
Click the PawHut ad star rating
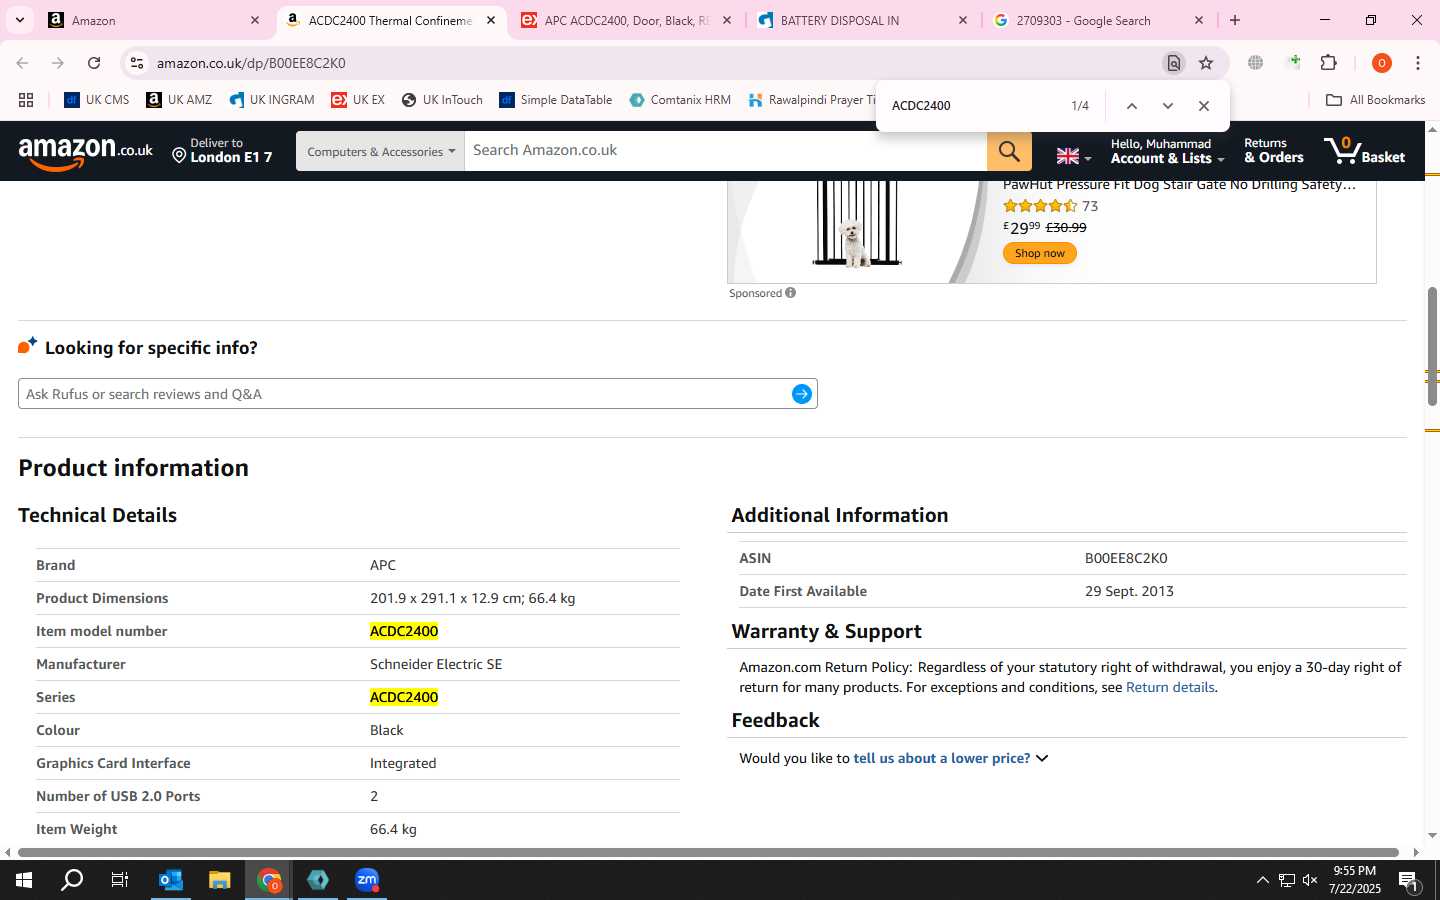(x=1040, y=206)
